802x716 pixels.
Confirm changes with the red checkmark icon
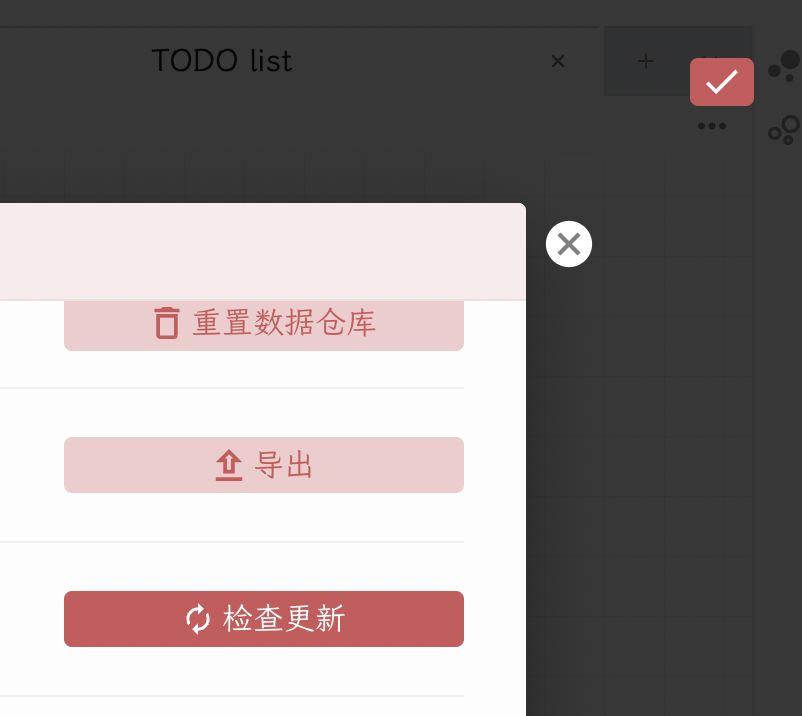tap(721, 81)
